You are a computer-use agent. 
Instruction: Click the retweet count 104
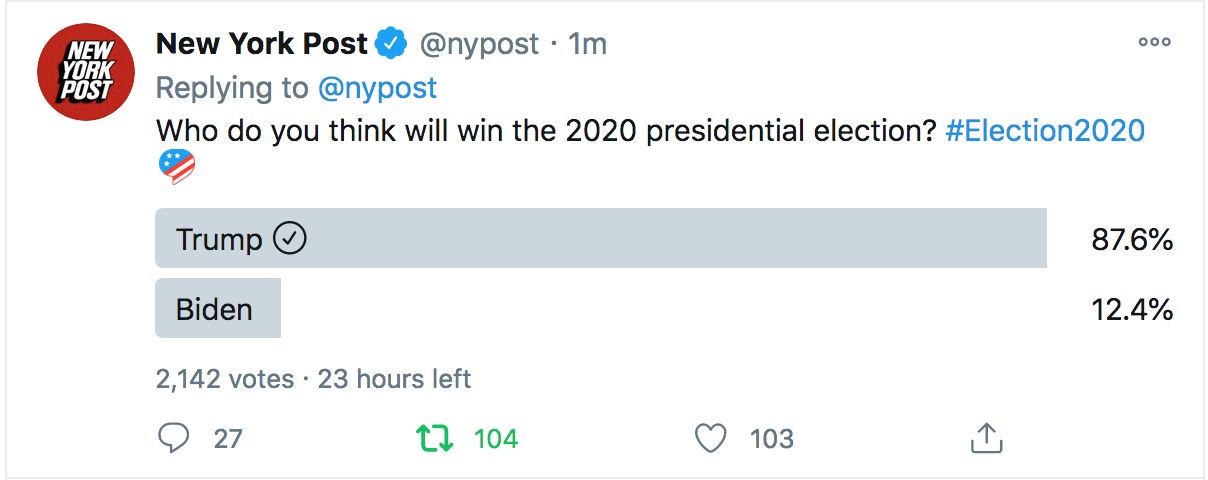(x=496, y=438)
